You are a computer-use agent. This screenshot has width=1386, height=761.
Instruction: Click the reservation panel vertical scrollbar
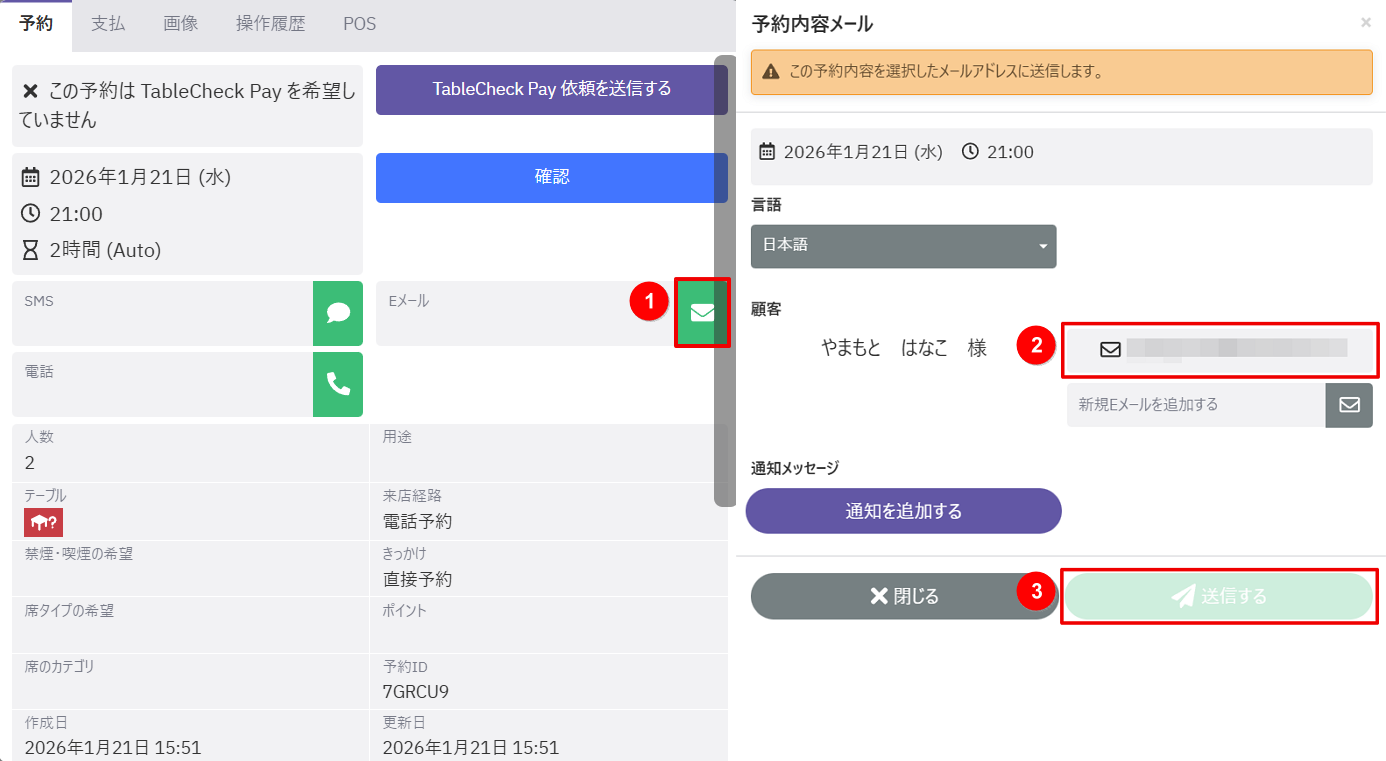725,281
